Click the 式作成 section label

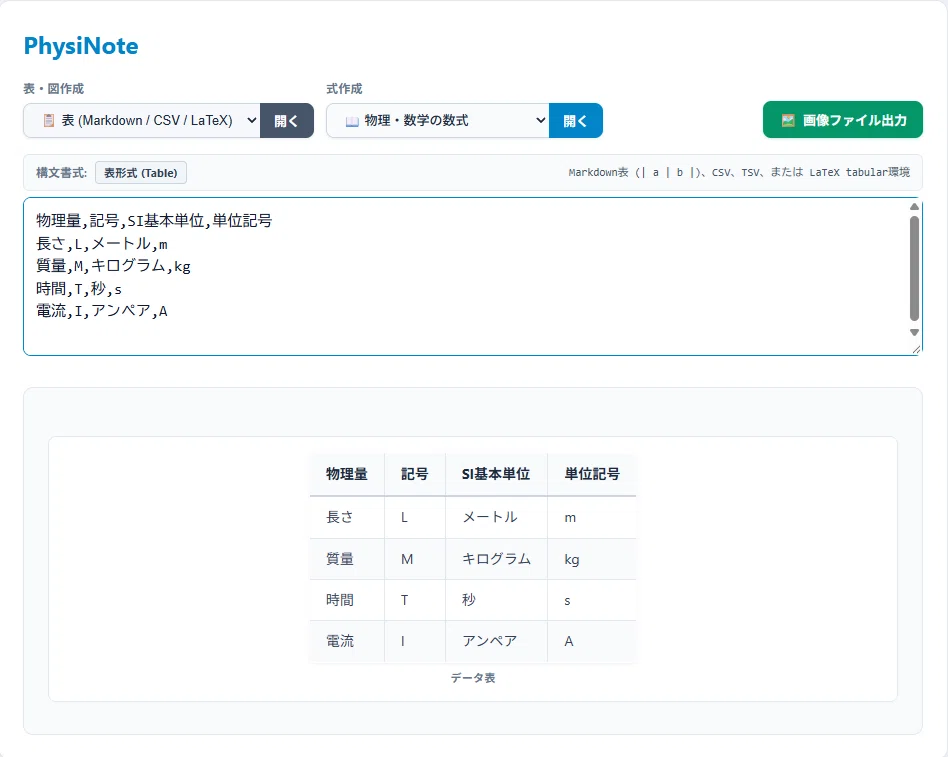(x=345, y=89)
